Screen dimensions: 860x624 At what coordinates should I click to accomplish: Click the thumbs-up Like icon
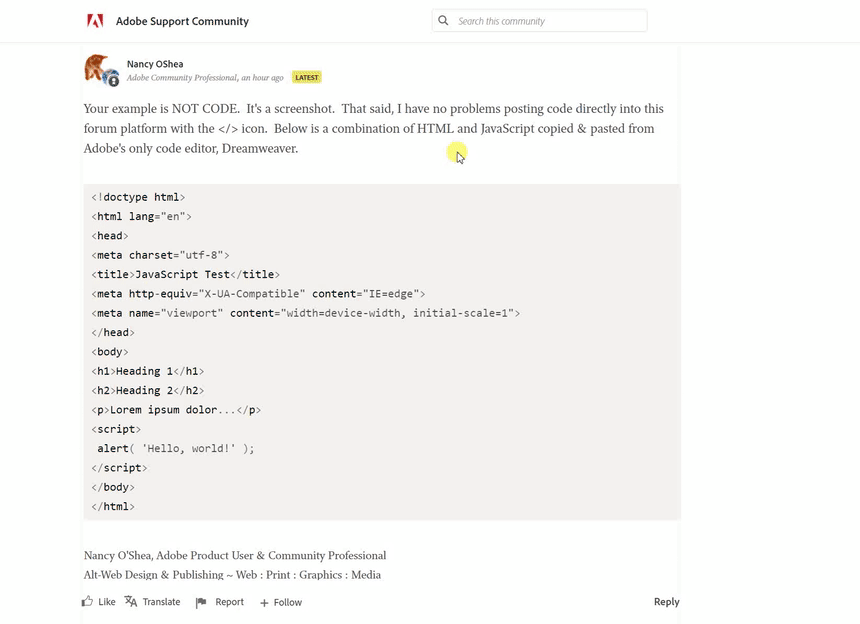point(88,601)
